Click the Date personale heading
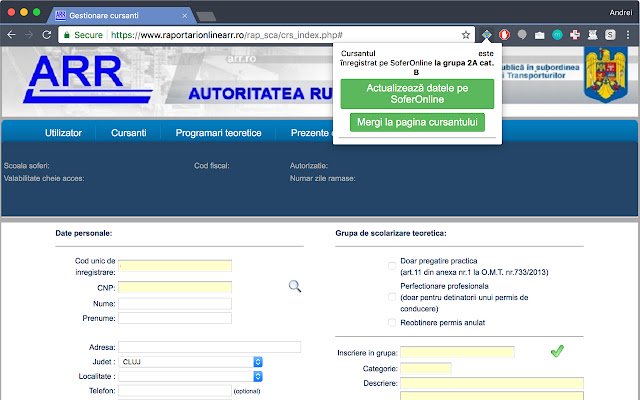The width and height of the screenshot is (640, 400). click(84, 233)
